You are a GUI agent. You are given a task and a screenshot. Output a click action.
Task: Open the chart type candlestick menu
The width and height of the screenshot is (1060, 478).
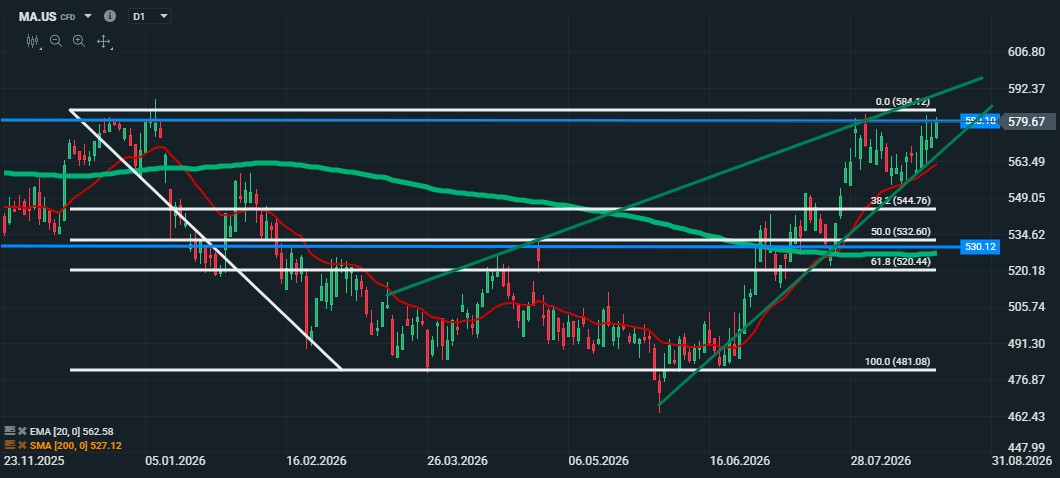32,41
